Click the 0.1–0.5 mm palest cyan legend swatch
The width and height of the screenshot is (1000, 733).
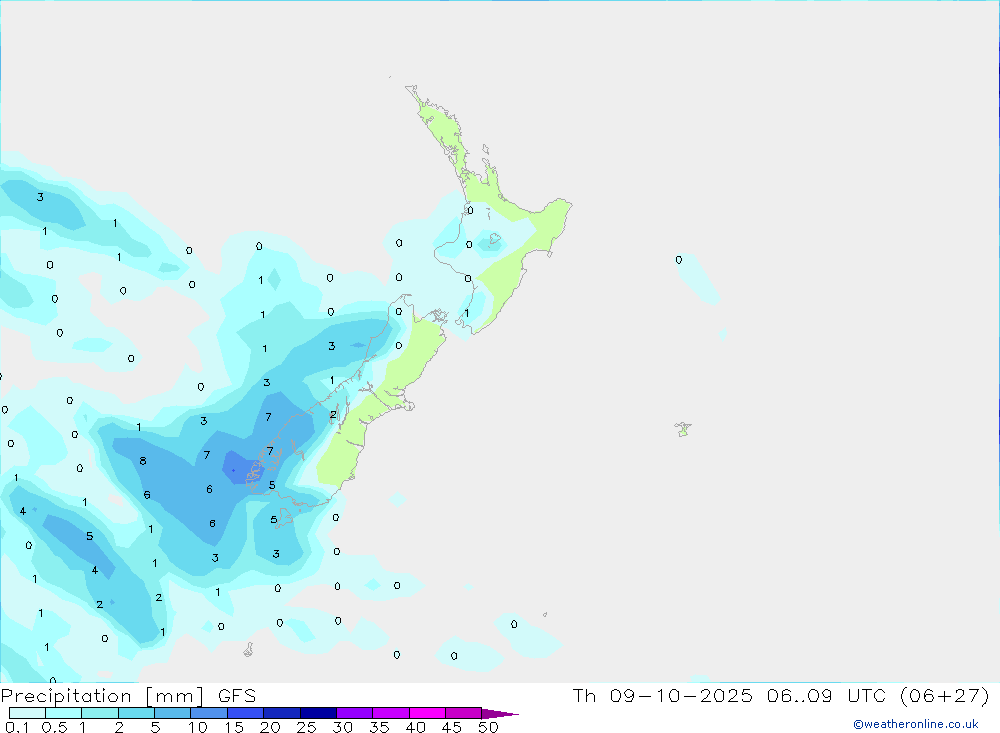(x=27, y=713)
